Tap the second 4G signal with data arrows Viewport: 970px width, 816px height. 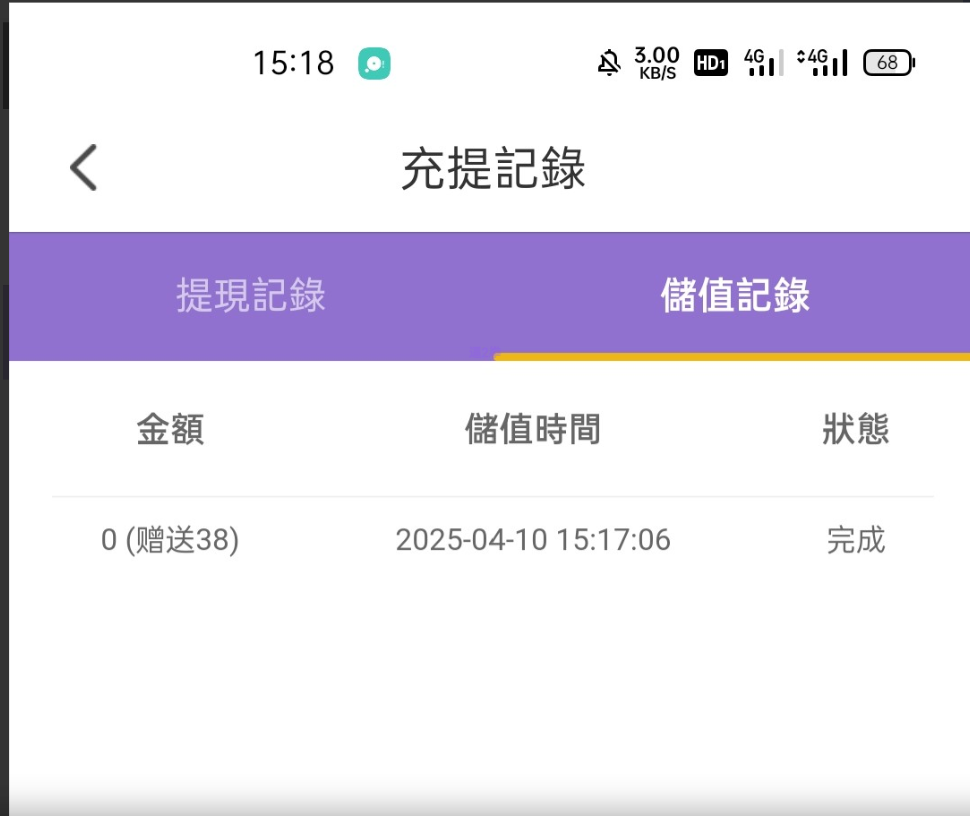click(x=822, y=62)
